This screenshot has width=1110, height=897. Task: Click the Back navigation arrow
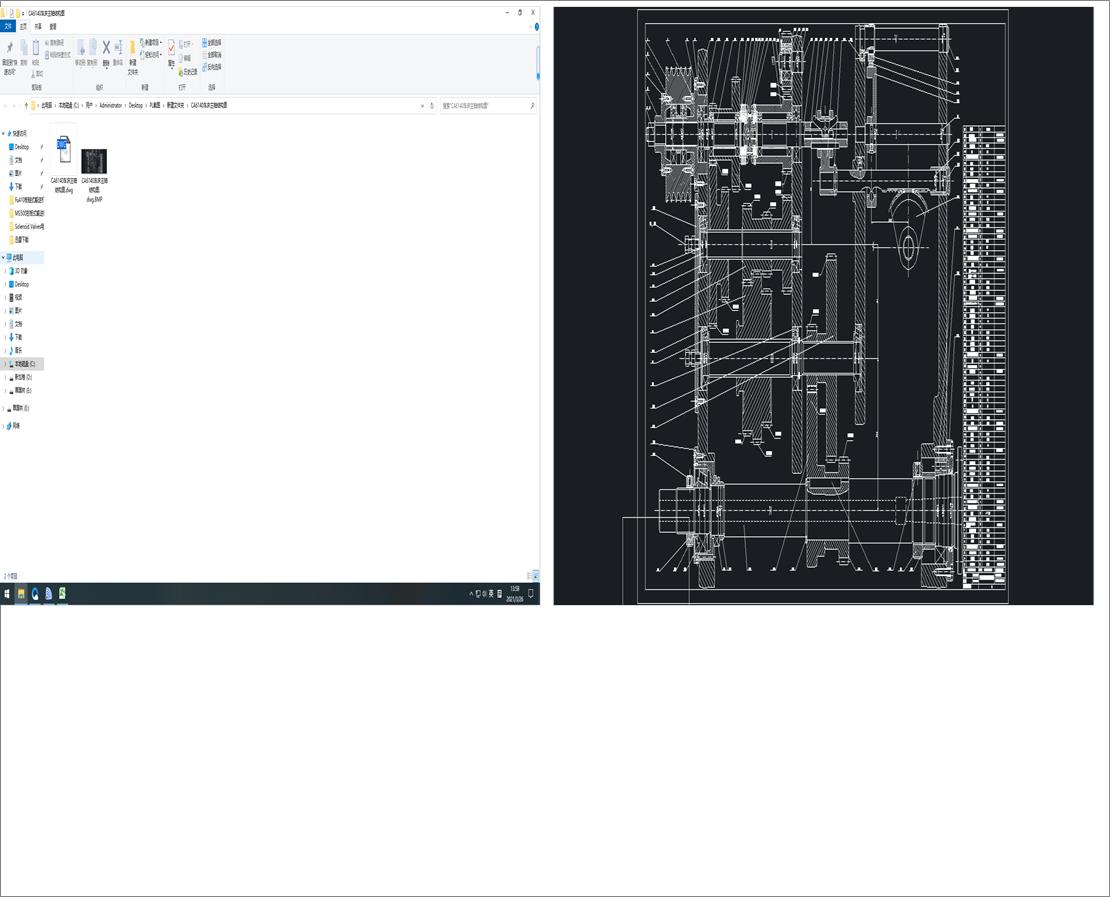pyautogui.click(x=7, y=105)
